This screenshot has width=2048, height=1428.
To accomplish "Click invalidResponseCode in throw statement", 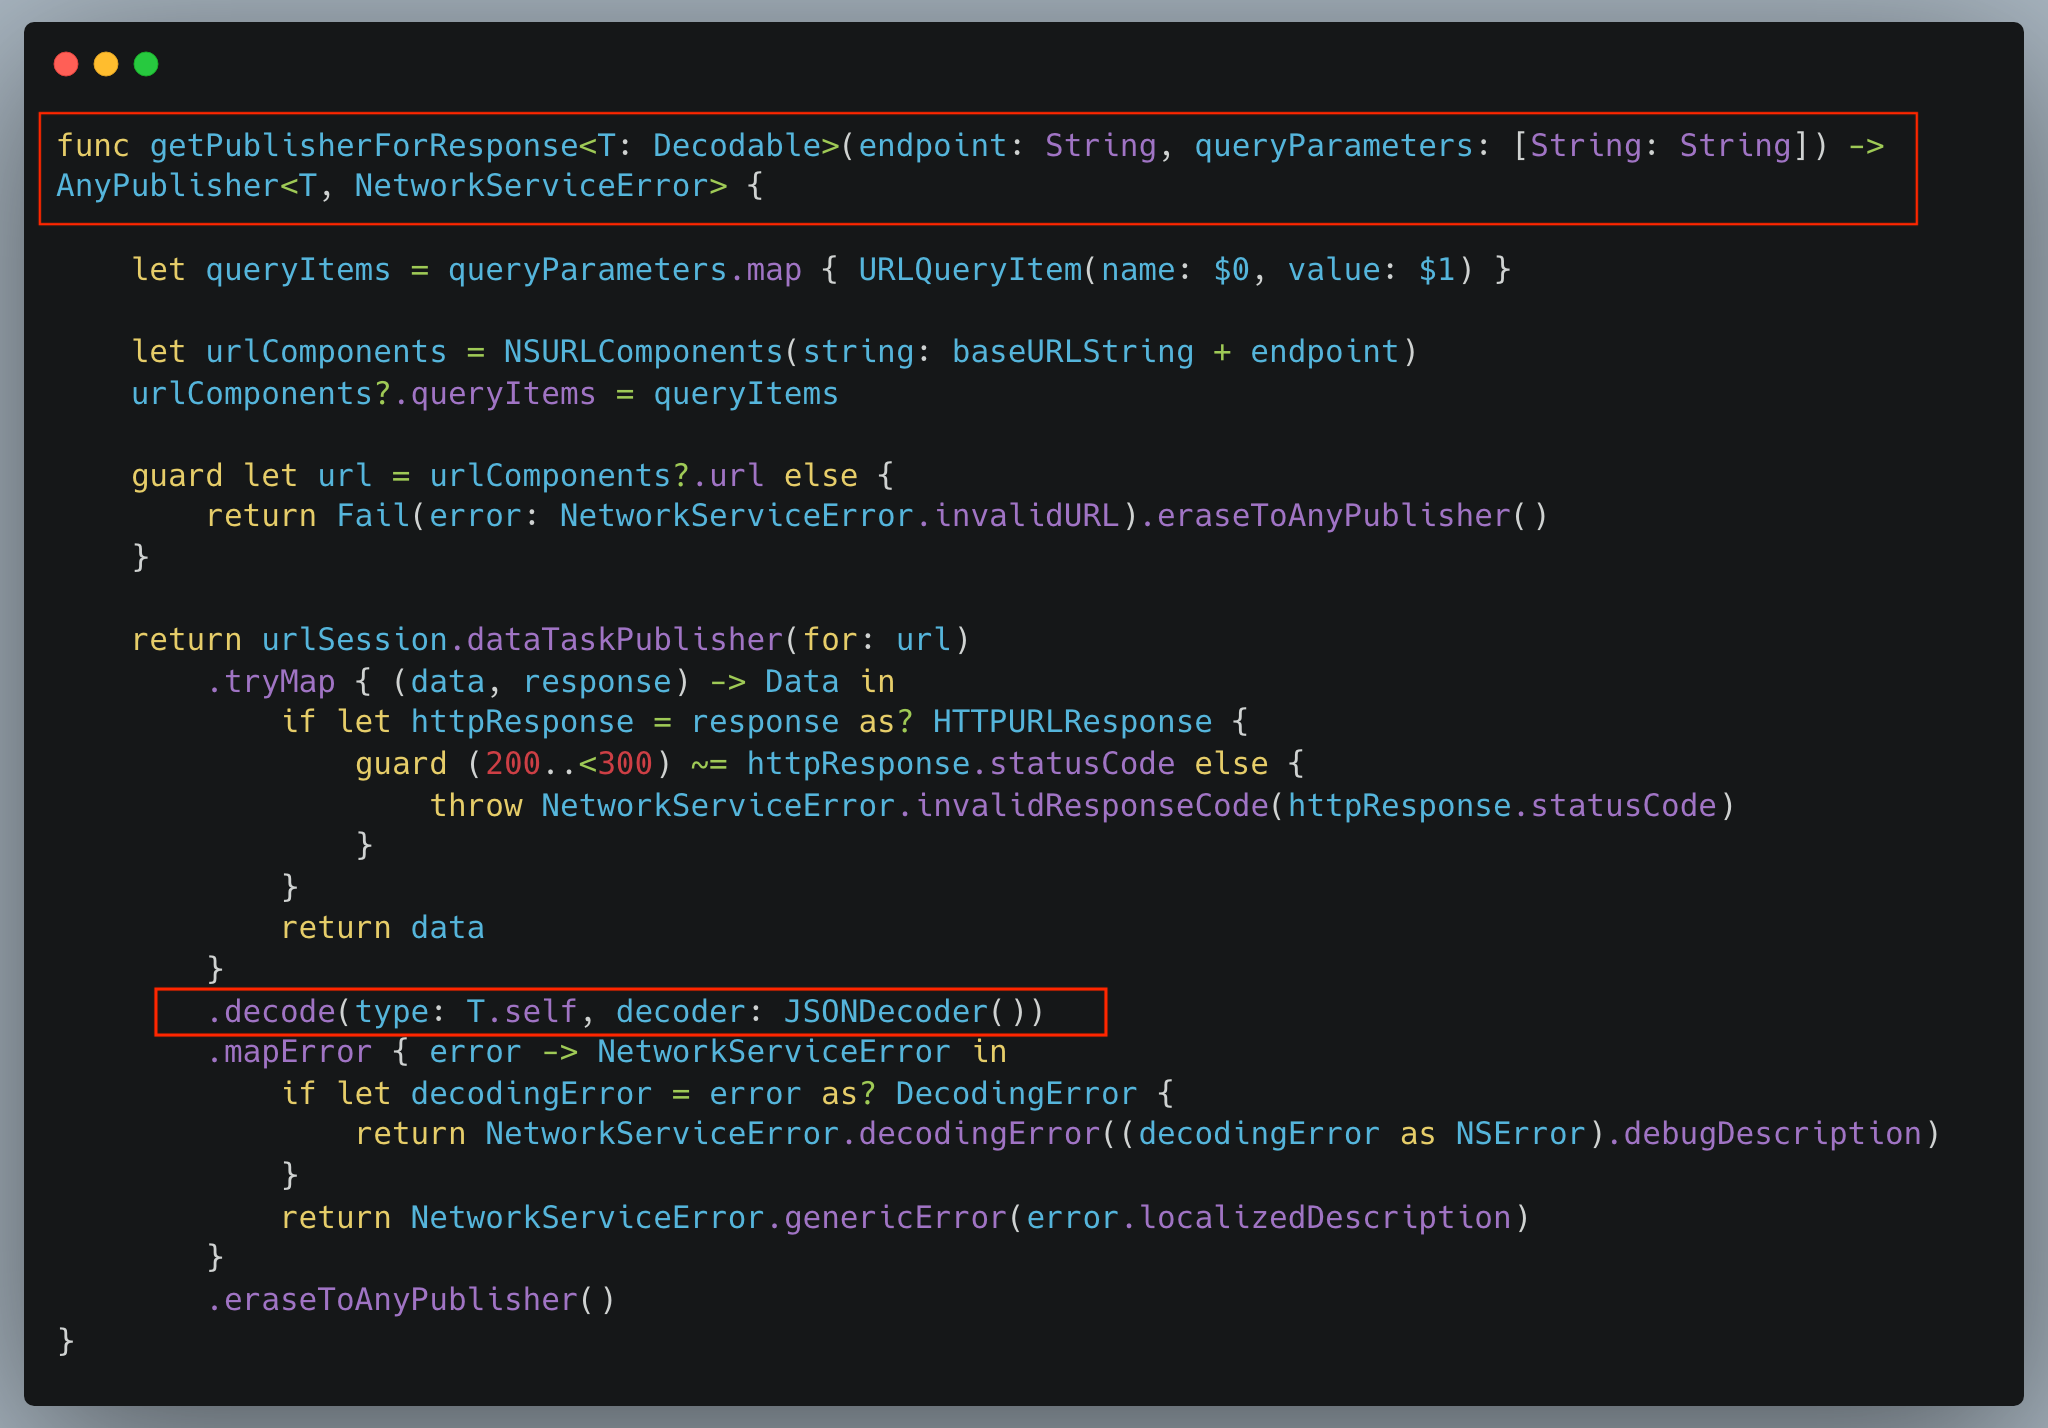I will tap(1091, 806).
